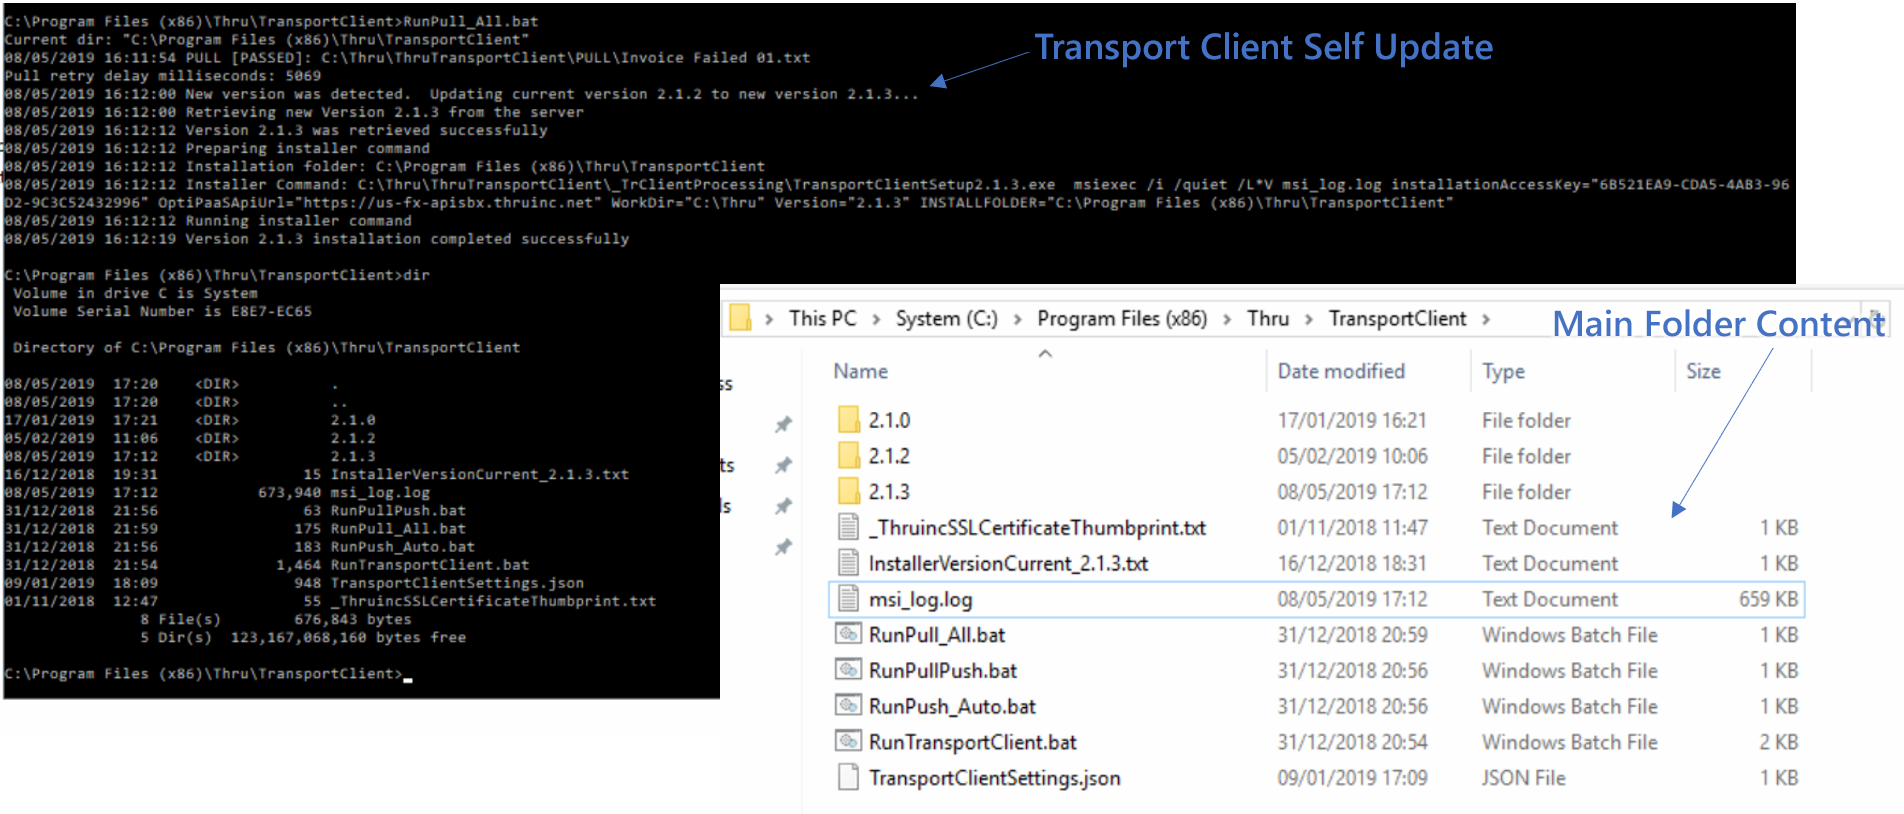Go to the Thru breadcrumb folder
This screenshot has height=814, width=1904.
(1267, 319)
